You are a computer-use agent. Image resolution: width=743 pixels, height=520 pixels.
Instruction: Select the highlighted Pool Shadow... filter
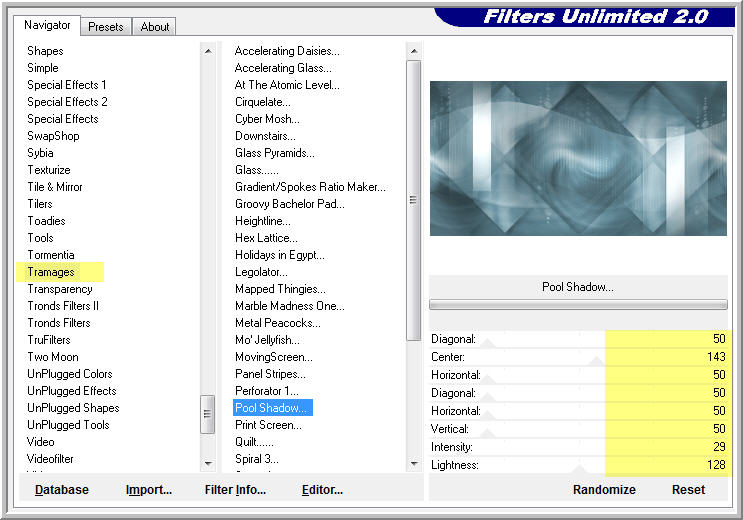click(x=272, y=408)
